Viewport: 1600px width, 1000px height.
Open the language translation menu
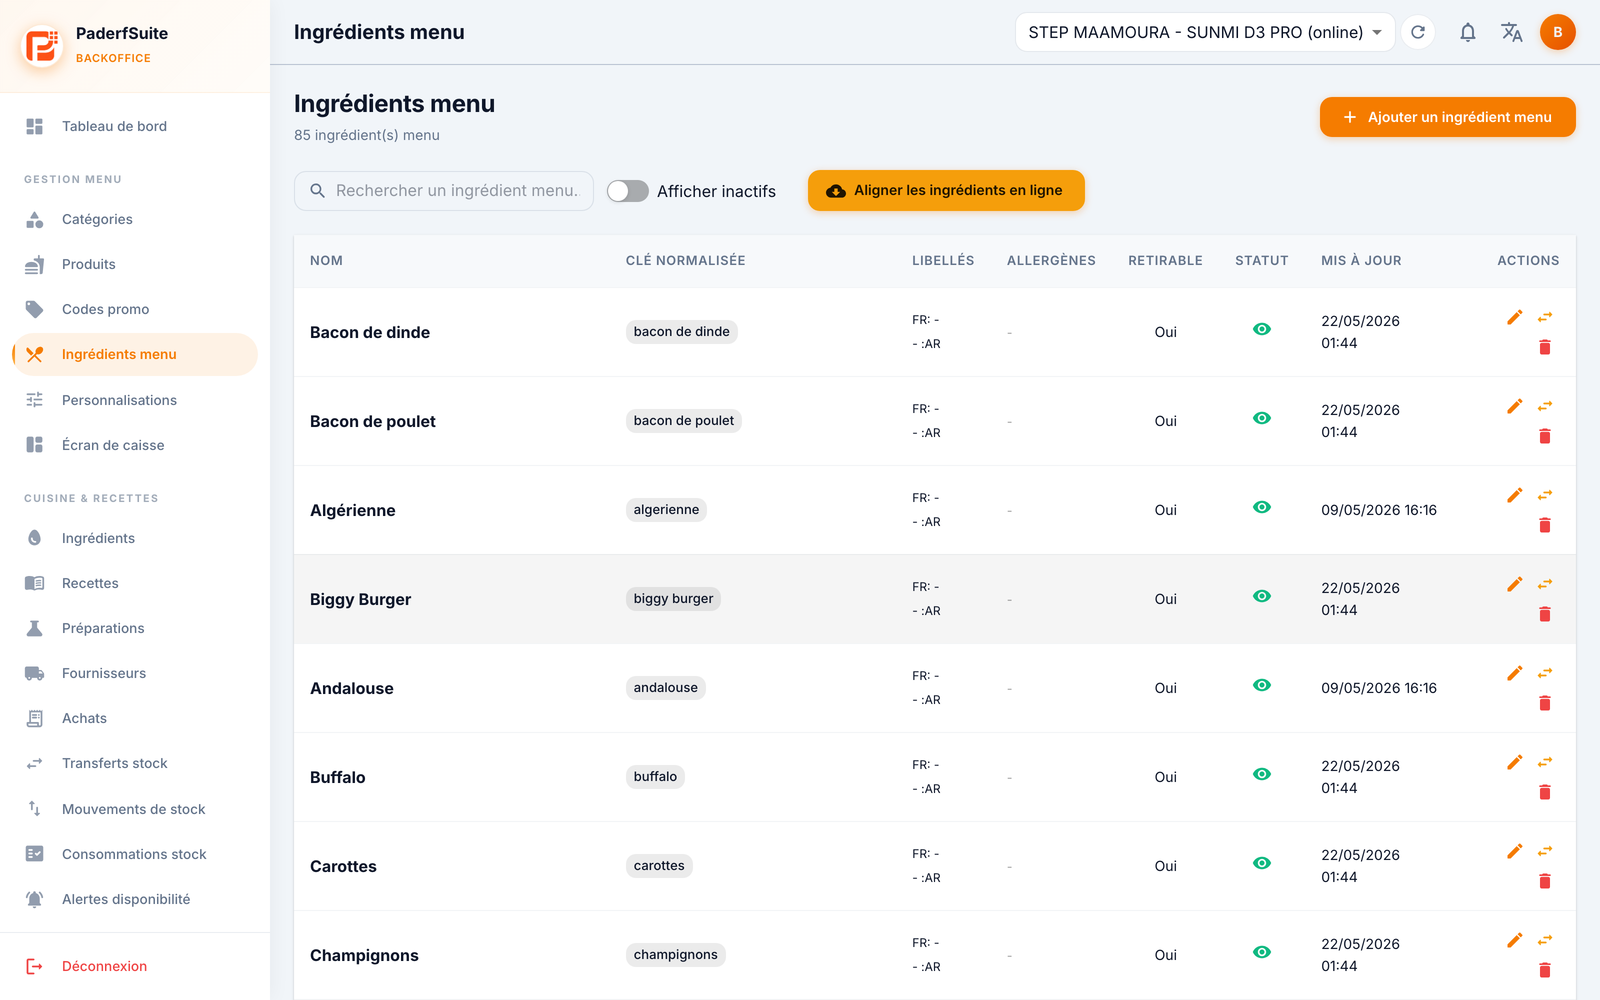(x=1512, y=32)
